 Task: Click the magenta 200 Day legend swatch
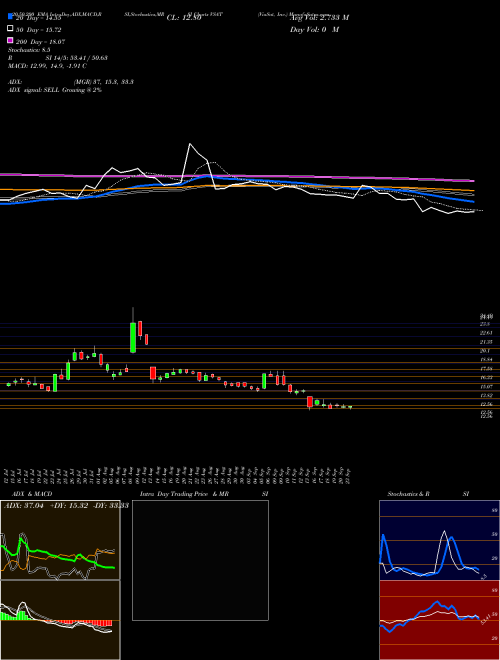tap(10, 41)
